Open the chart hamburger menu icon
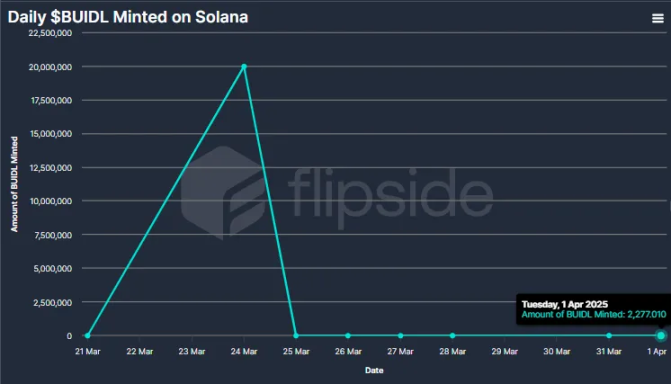This screenshot has width=671, height=384. click(x=658, y=18)
